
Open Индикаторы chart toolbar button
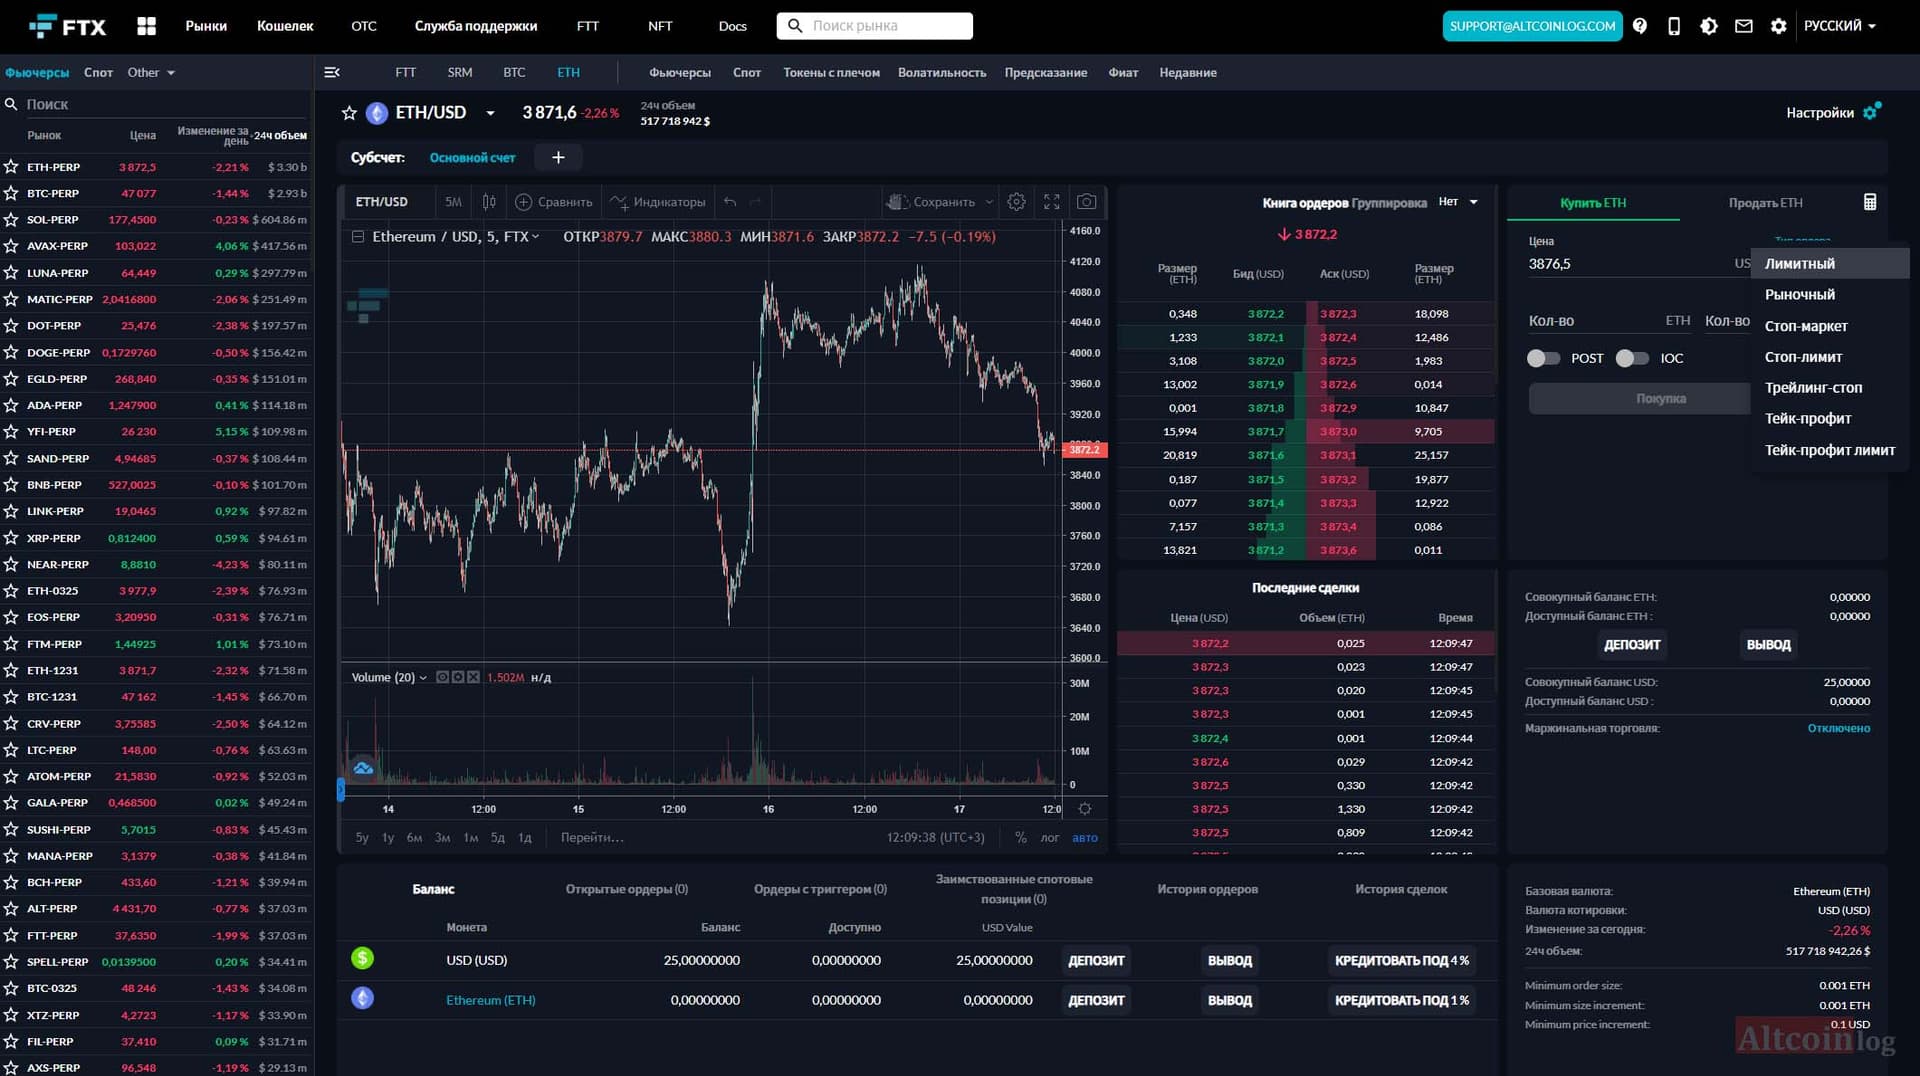659,202
